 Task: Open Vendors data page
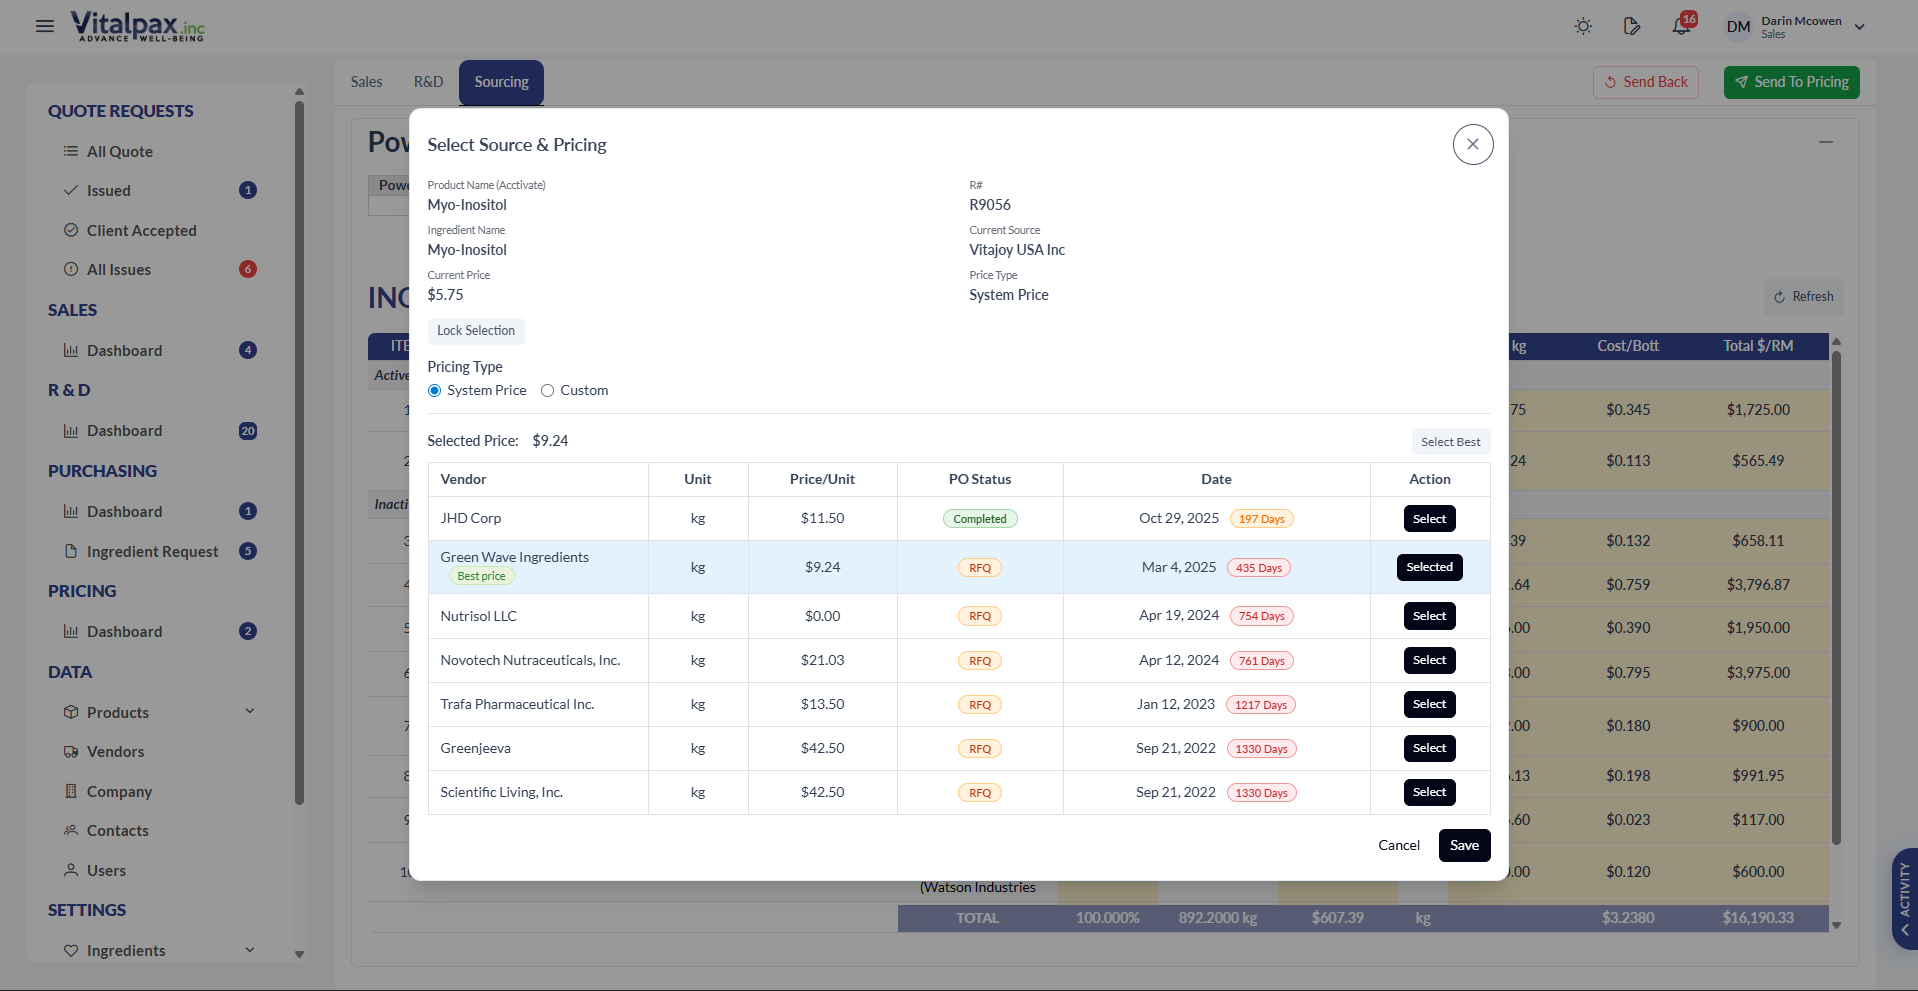pyautogui.click(x=115, y=751)
